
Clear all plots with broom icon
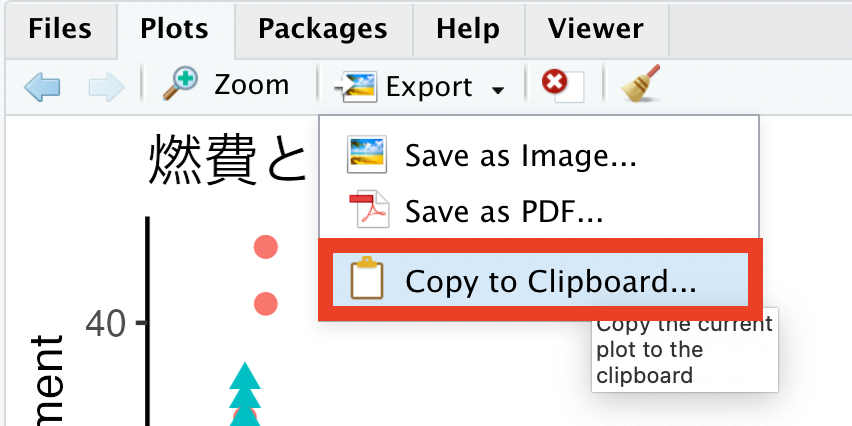641,84
